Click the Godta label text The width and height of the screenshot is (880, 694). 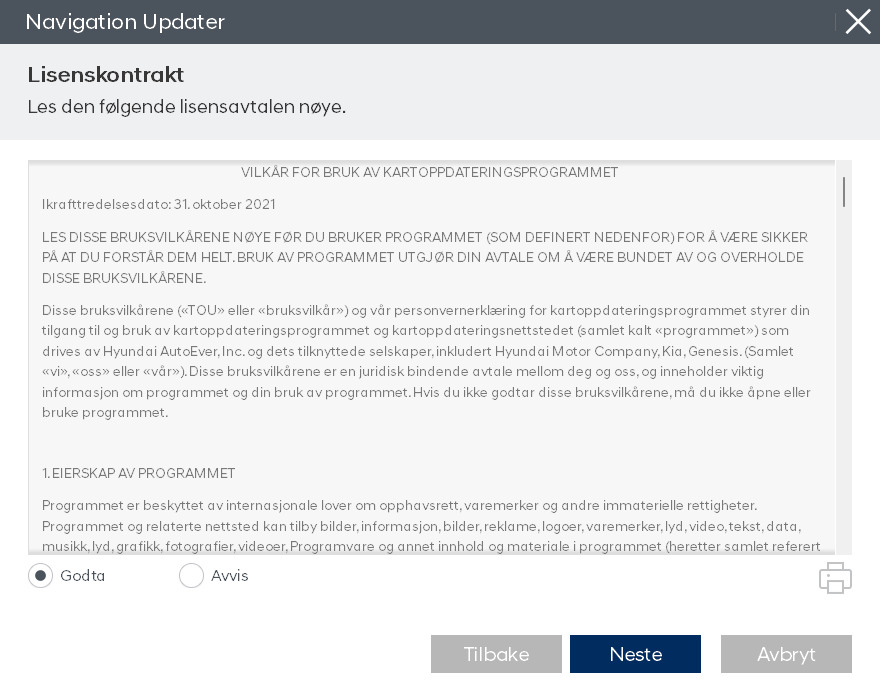[x=83, y=576]
